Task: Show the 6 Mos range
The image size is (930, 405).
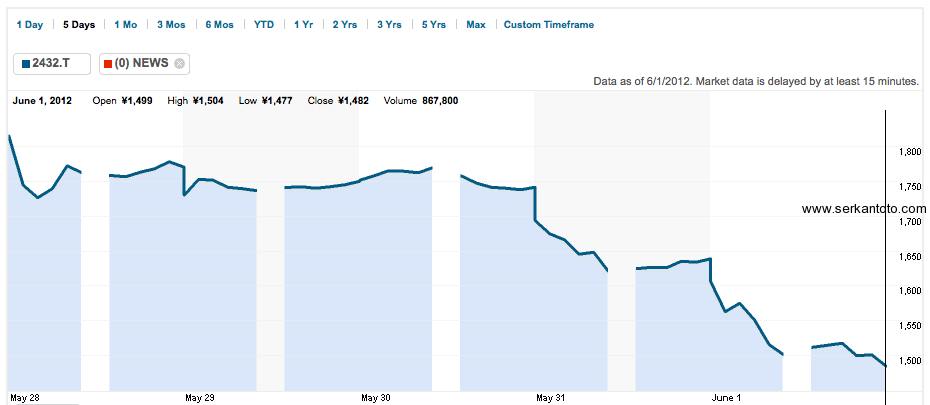Action: (x=220, y=25)
